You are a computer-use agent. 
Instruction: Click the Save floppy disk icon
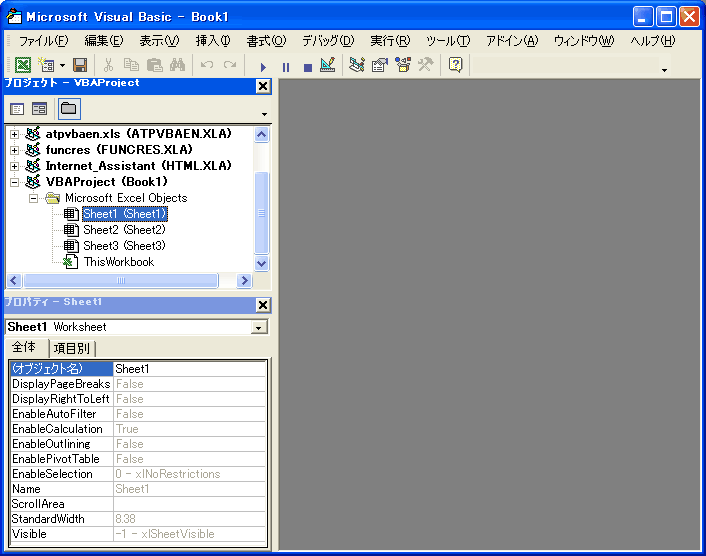click(x=80, y=65)
